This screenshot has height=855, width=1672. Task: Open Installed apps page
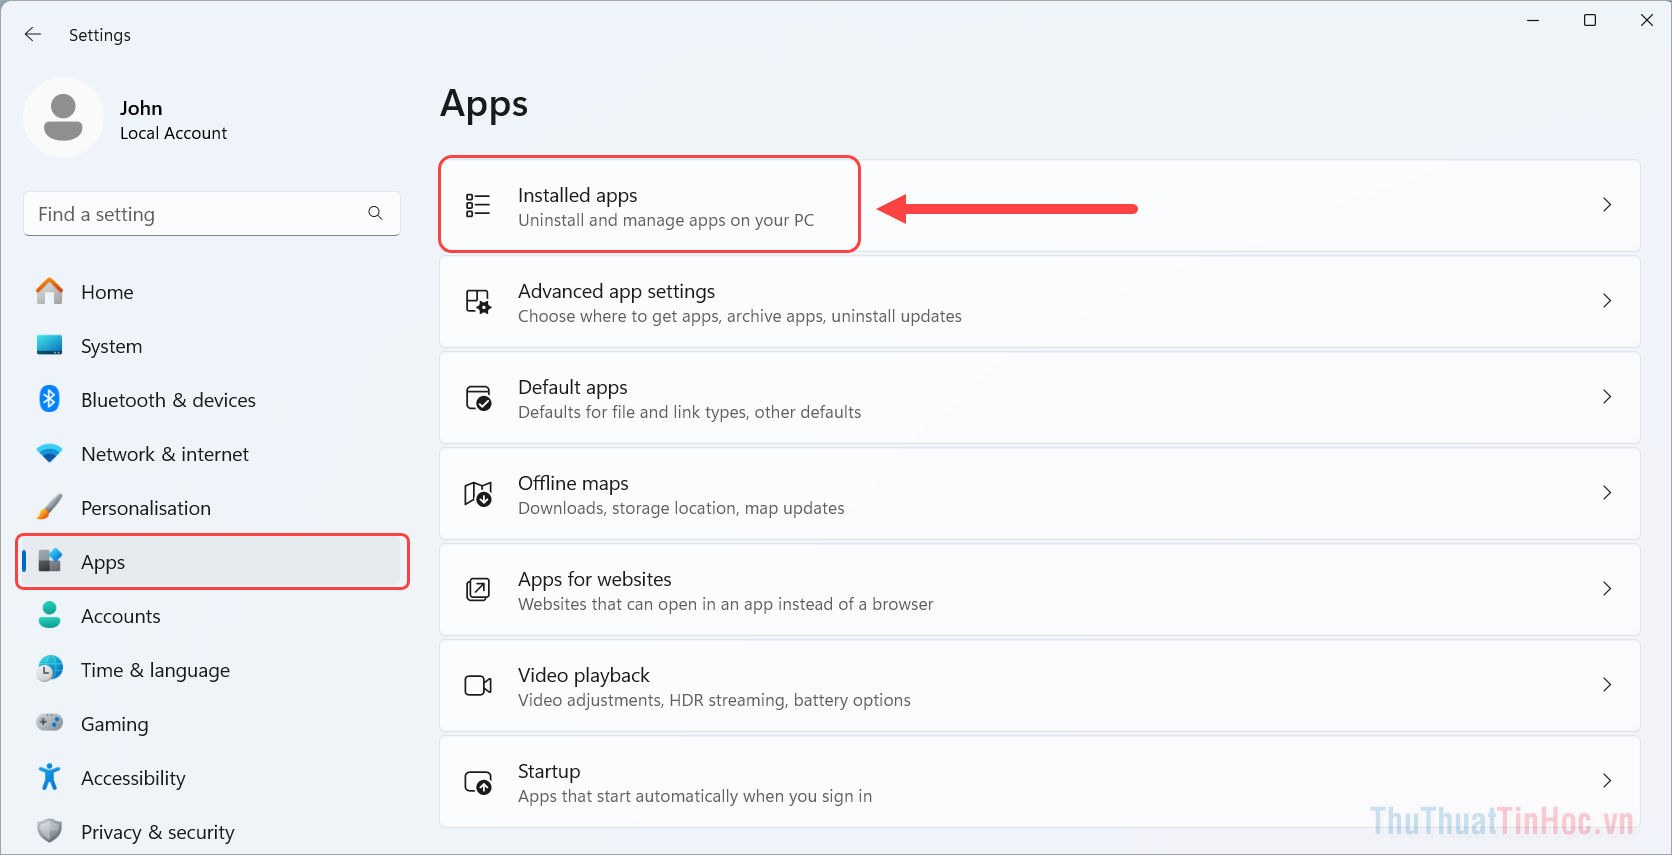pyautogui.click(x=1040, y=205)
